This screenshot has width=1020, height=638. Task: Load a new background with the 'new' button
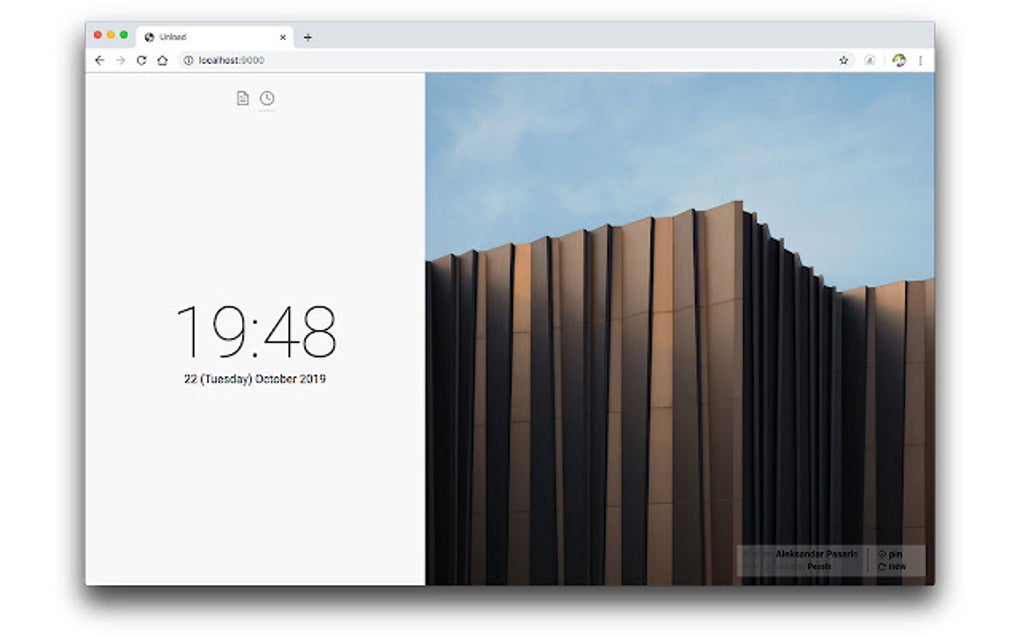point(891,566)
